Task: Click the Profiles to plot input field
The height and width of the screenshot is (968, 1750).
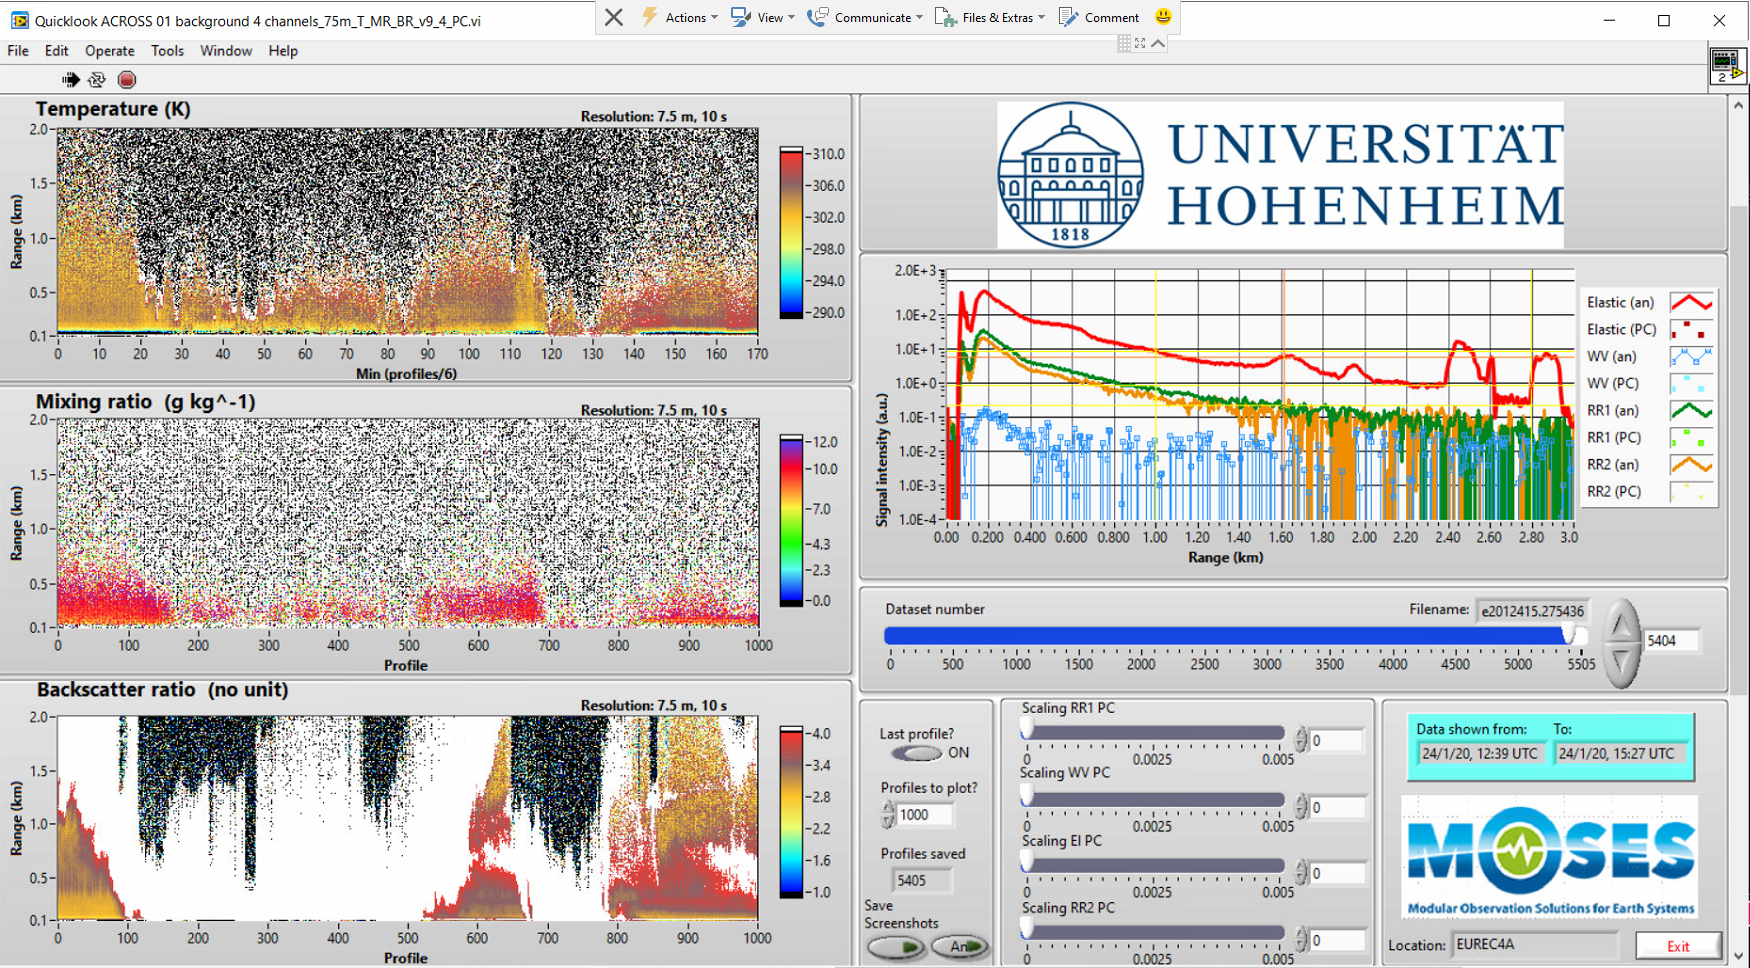Action: coord(924,815)
